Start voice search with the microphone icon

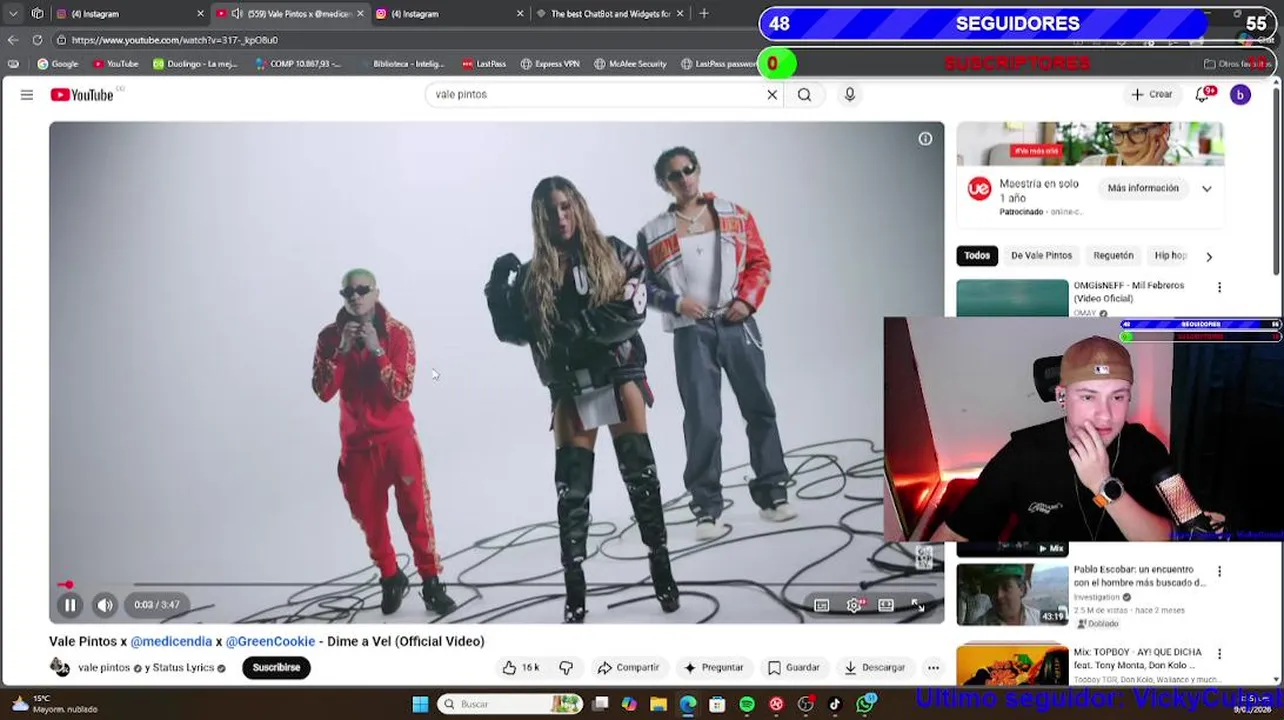pos(850,94)
